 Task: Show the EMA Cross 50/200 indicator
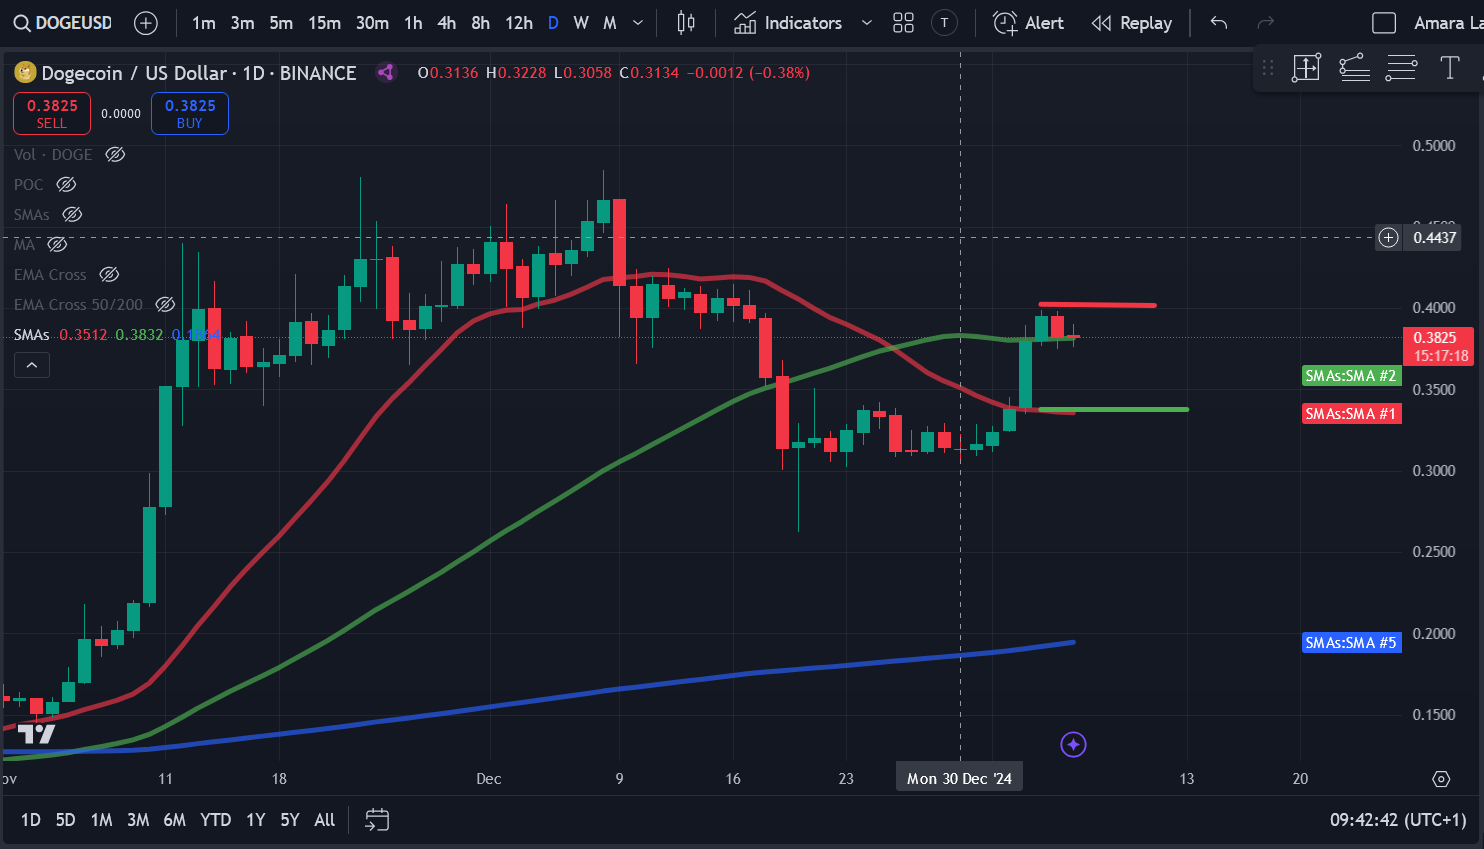point(165,304)
